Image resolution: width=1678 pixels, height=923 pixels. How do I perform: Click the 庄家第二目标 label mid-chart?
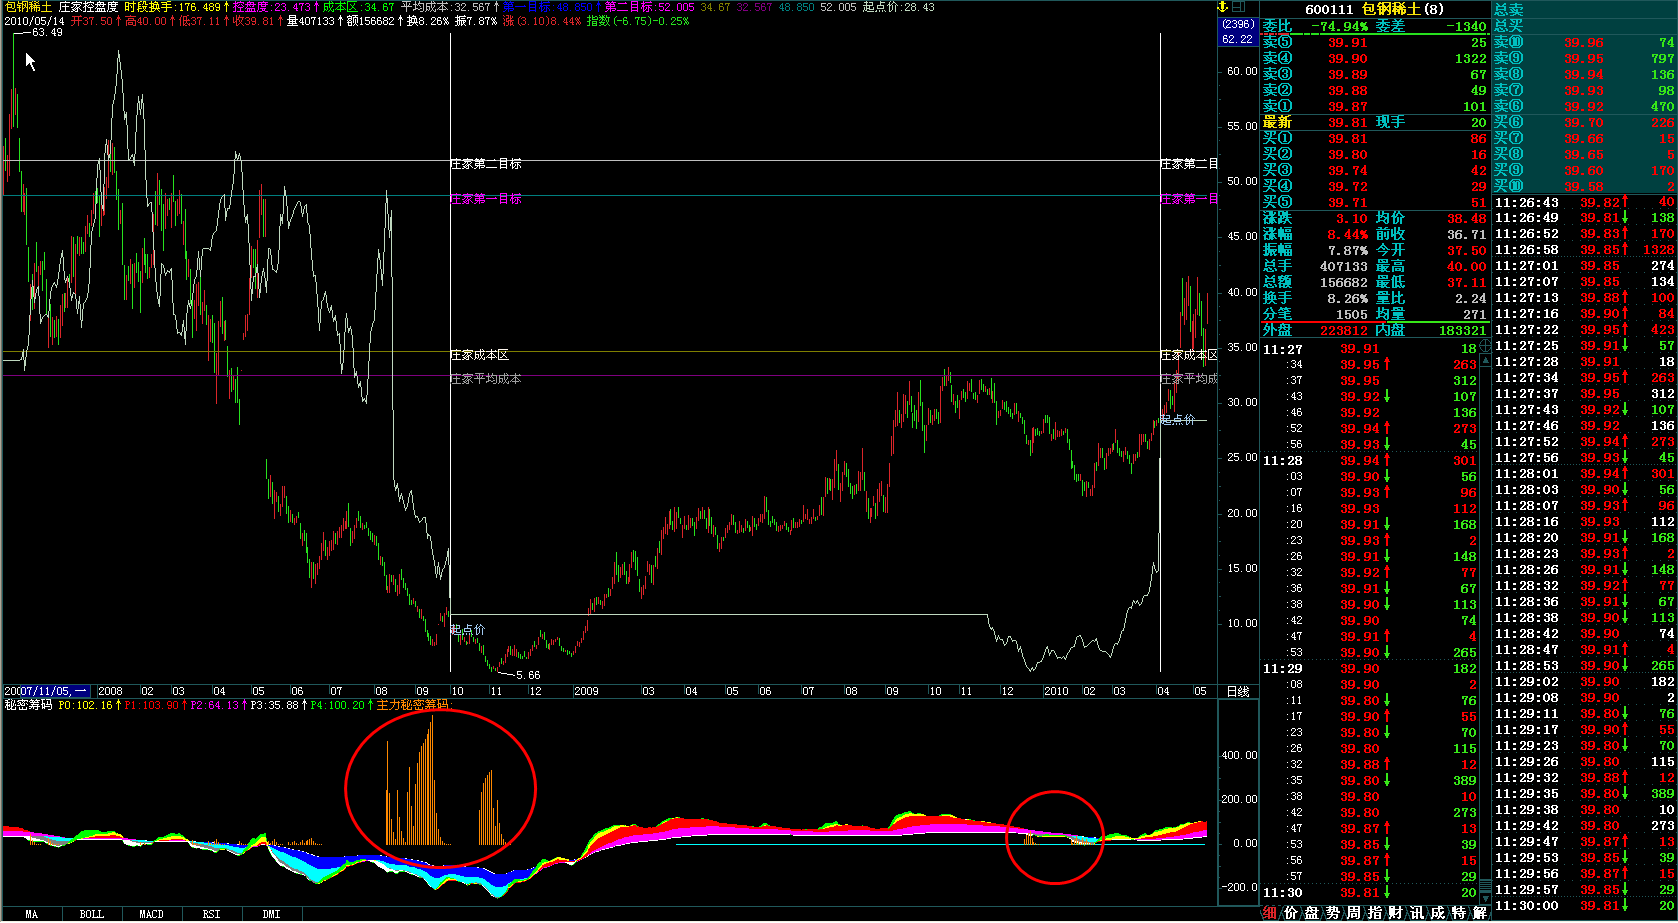point(486,164)
